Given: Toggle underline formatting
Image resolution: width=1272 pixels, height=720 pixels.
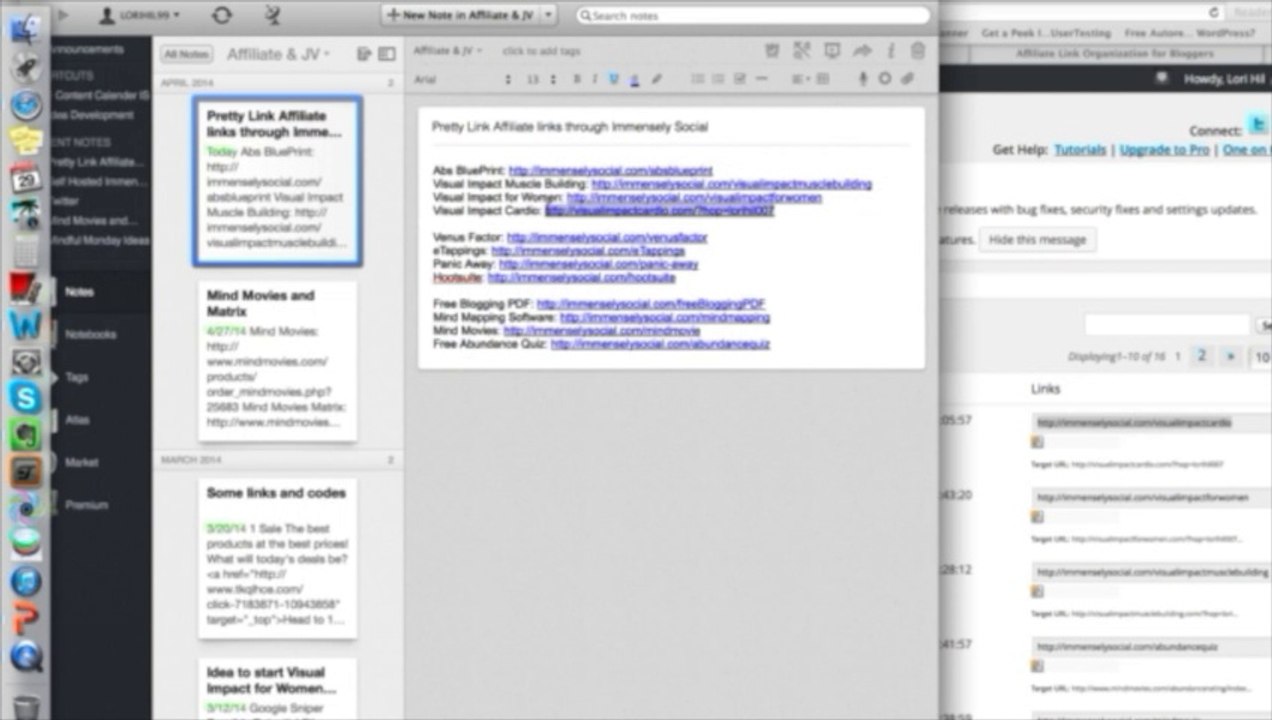Looking at the screenshot, I should coord(614,79).
